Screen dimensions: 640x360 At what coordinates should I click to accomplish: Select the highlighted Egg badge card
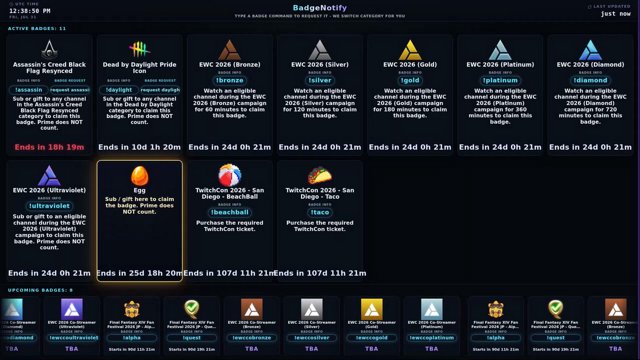click(139, 221)
